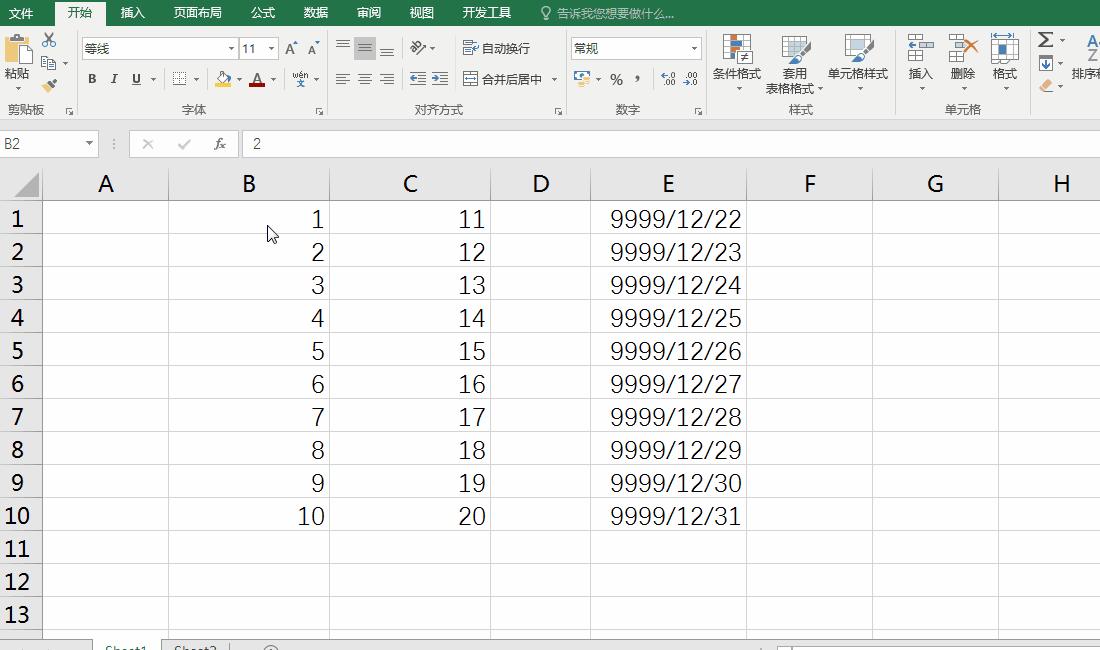Image resolution: width=1100 pixels, height=650 pixels.
Task: Decrease decimal places
Action: pyautogui.click(x=691, y=79)
